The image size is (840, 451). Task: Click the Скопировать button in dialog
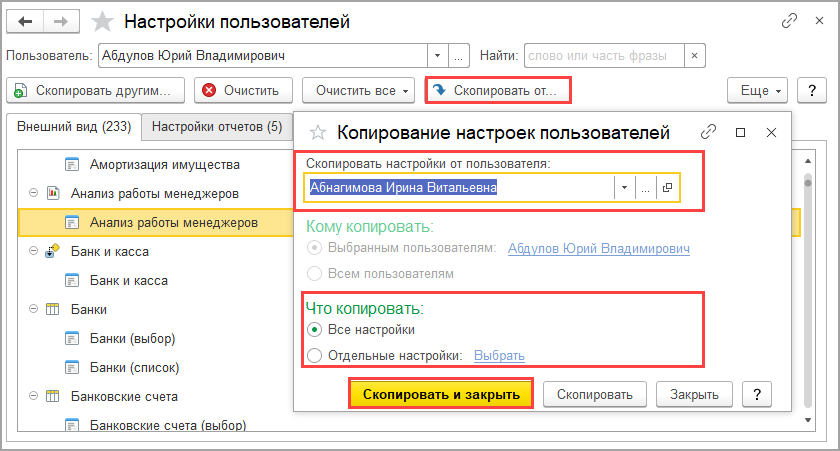595,395
